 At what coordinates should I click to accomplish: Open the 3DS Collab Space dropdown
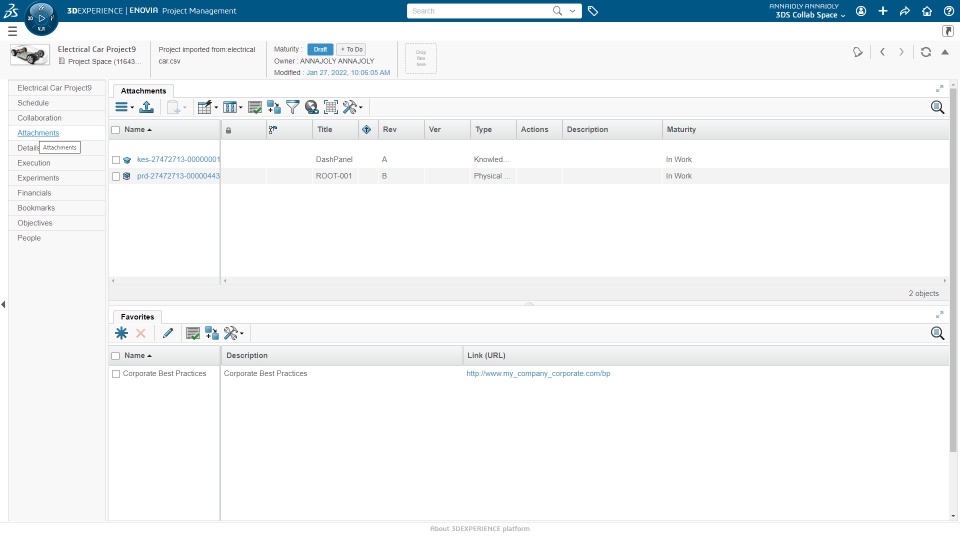point(810,15)
